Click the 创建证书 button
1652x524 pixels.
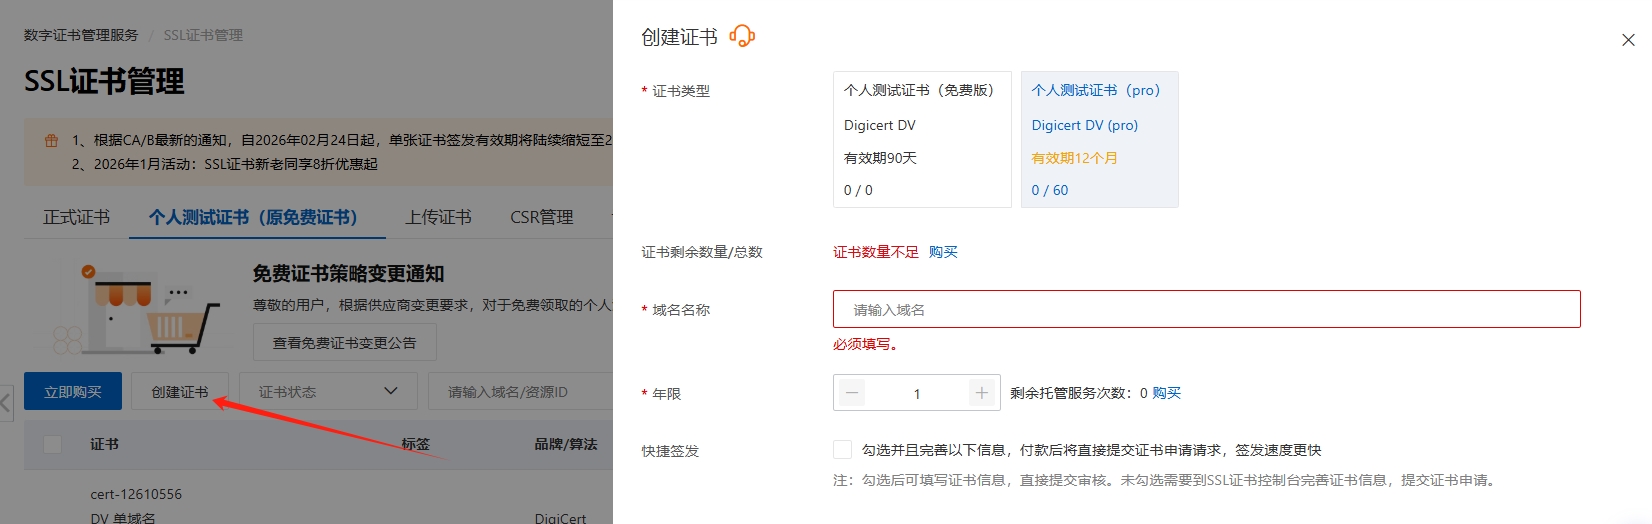tap(180, 392)
